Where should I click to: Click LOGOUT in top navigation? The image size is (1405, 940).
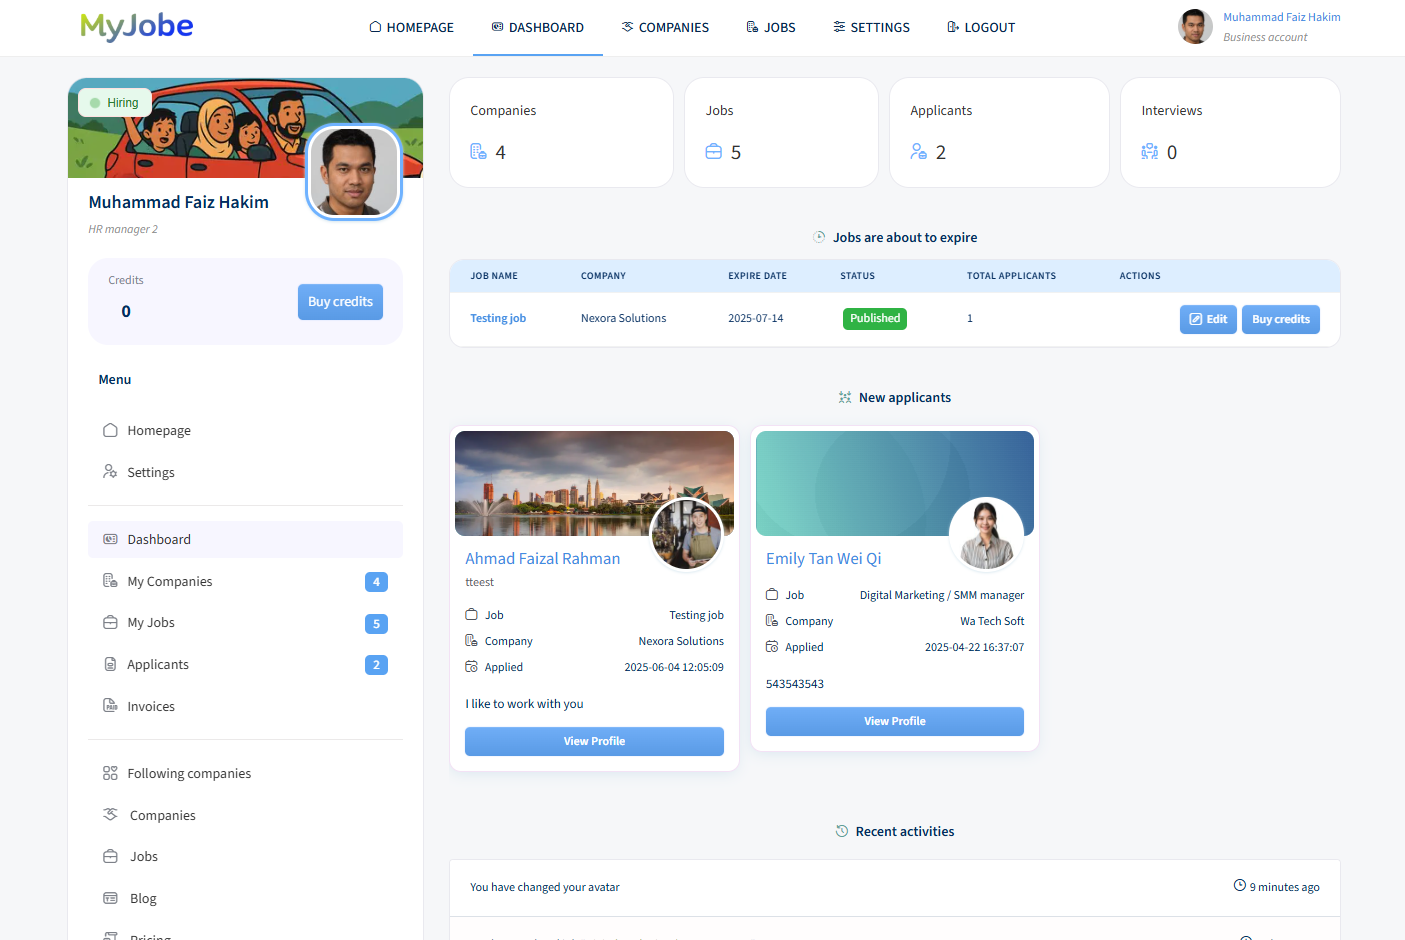tap(981, 27)
